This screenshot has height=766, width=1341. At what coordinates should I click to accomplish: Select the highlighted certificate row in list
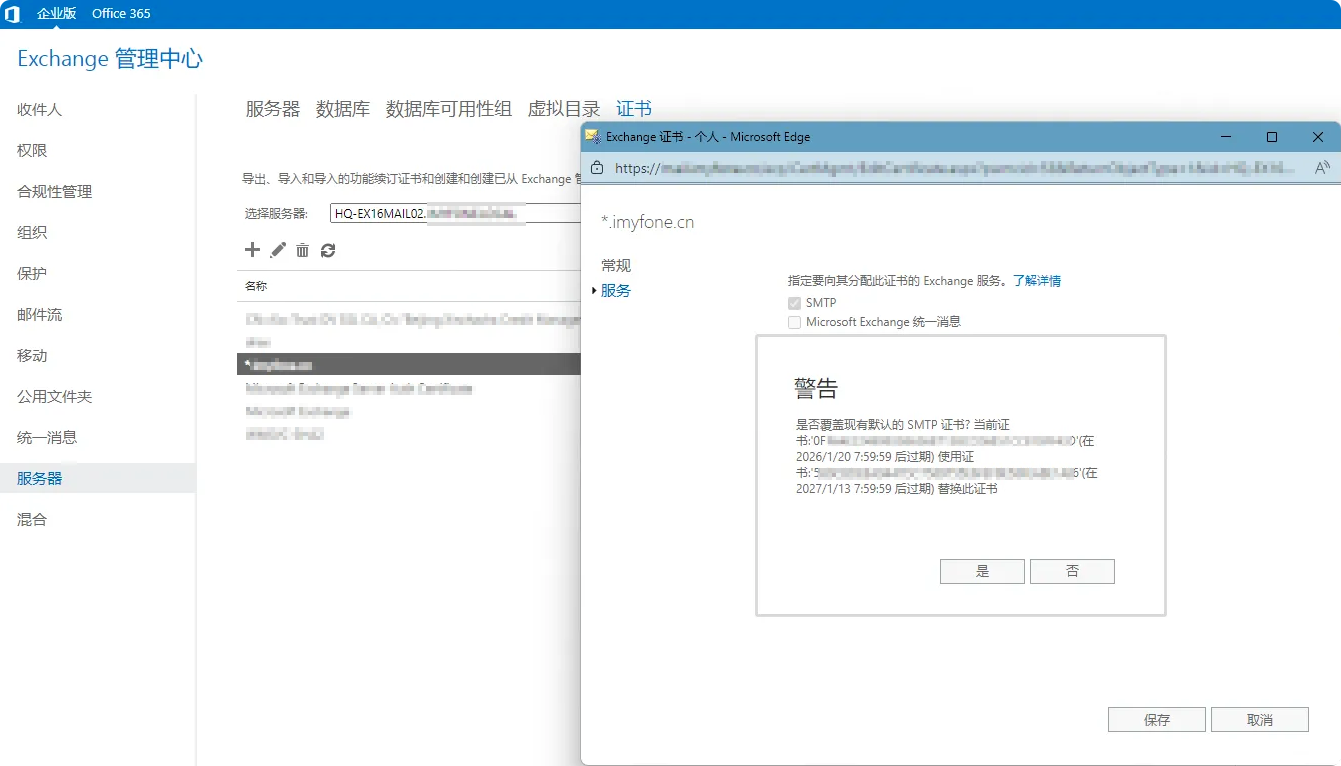click(x=409, y=364)
